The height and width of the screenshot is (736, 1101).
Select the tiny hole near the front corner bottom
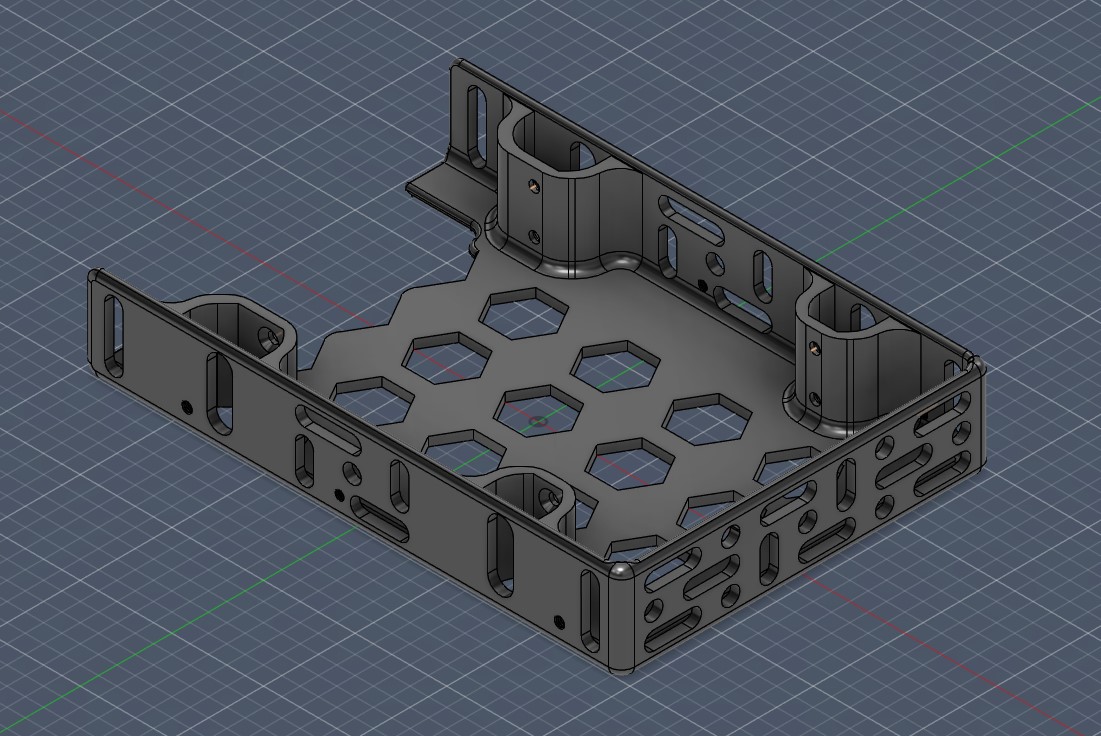[x=559, y=621]
